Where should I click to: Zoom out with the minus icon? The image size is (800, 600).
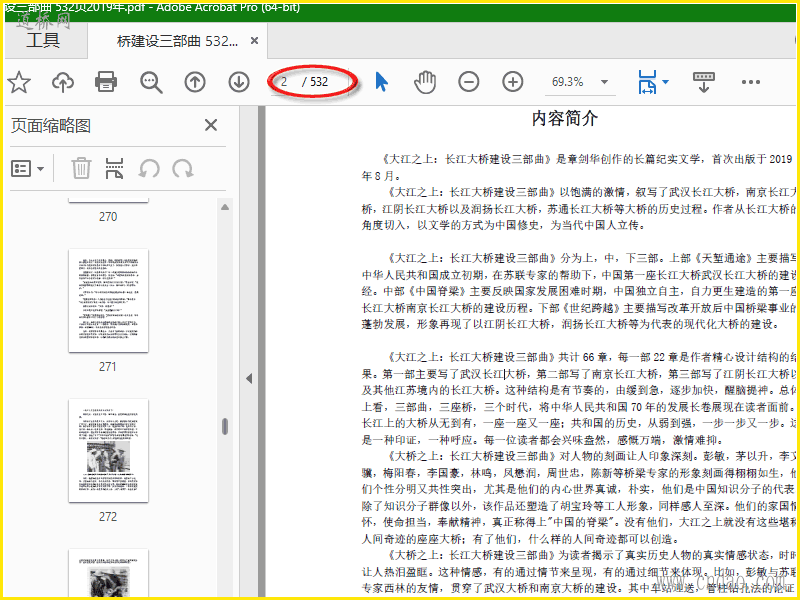point(468,82)
